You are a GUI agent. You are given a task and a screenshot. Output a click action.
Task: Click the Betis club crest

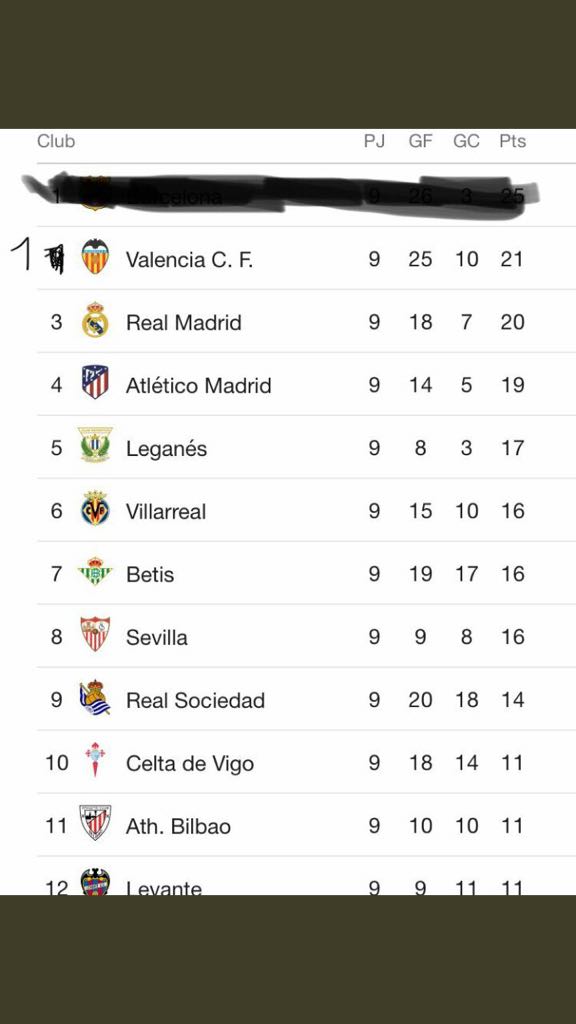95,571
